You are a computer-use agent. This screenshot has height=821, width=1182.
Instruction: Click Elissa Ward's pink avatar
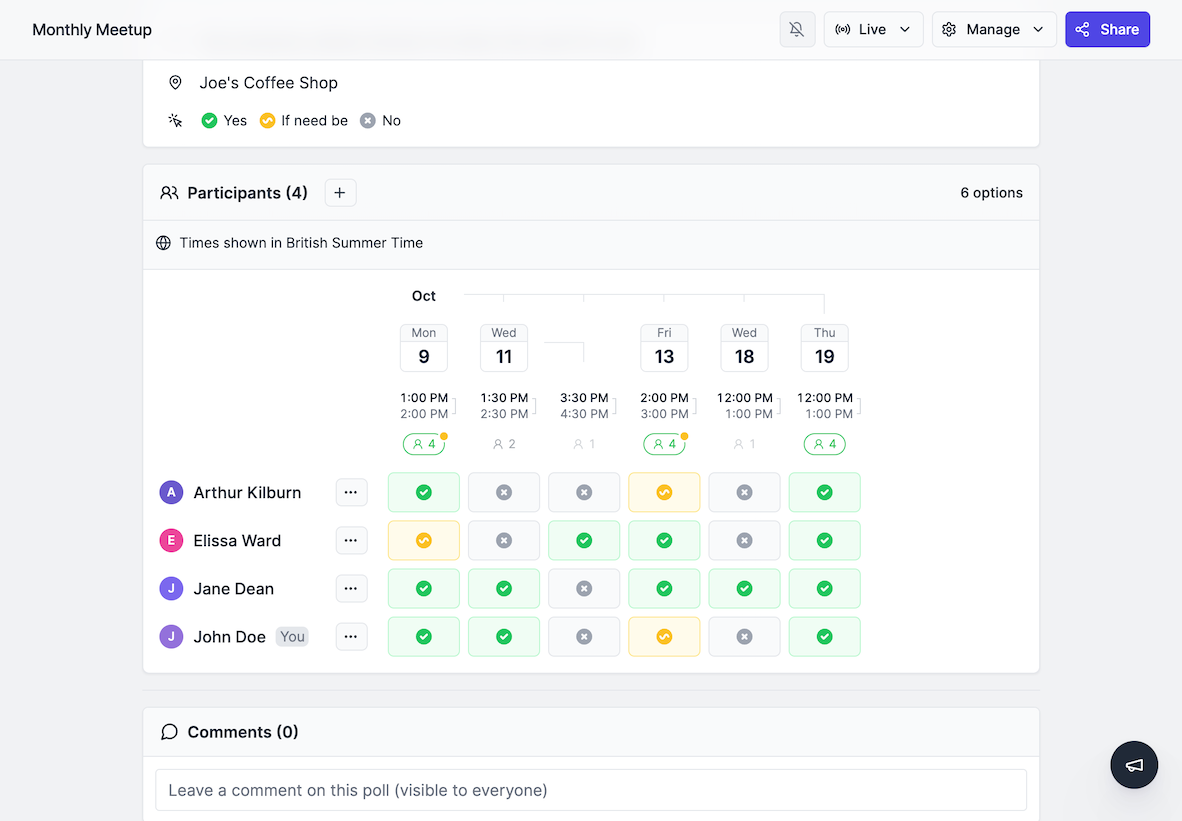[x=171, y=540]
